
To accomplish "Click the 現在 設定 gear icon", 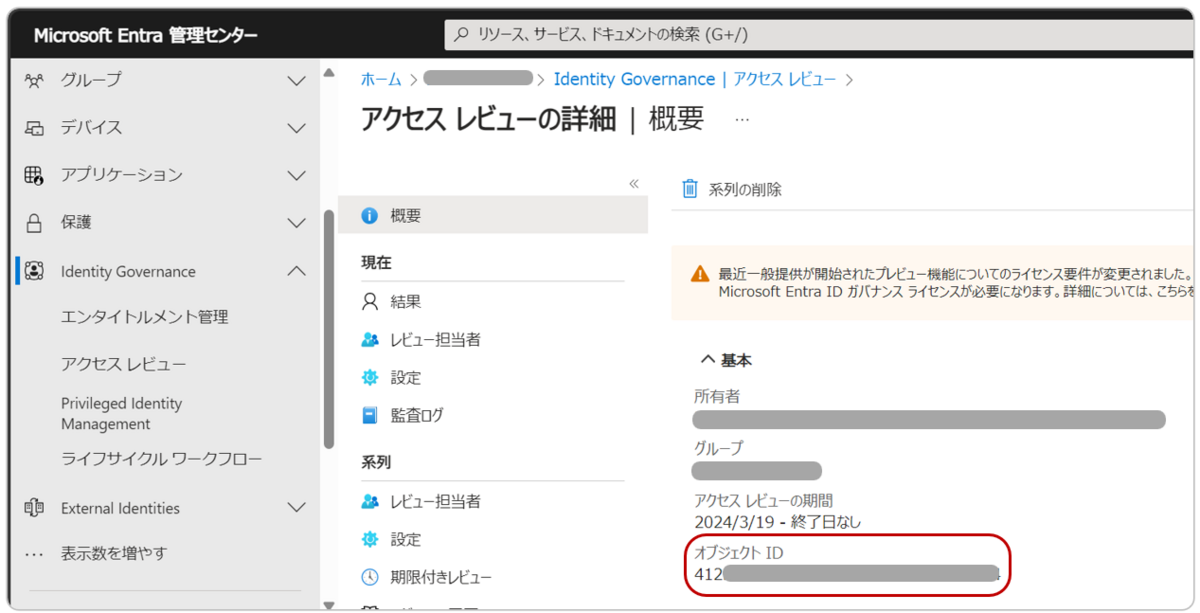I will 370,378.
